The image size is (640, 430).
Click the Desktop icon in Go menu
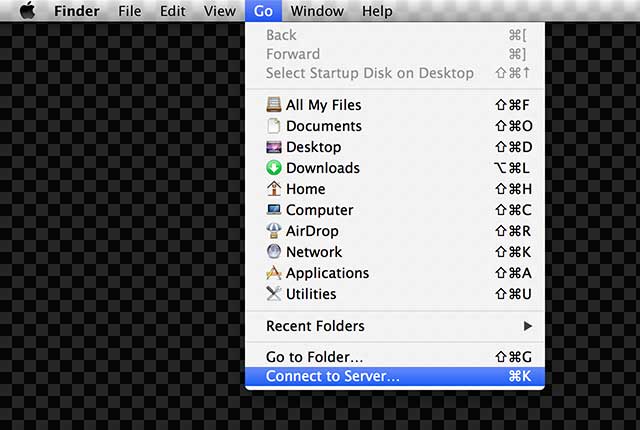click(x=274, y=147)
